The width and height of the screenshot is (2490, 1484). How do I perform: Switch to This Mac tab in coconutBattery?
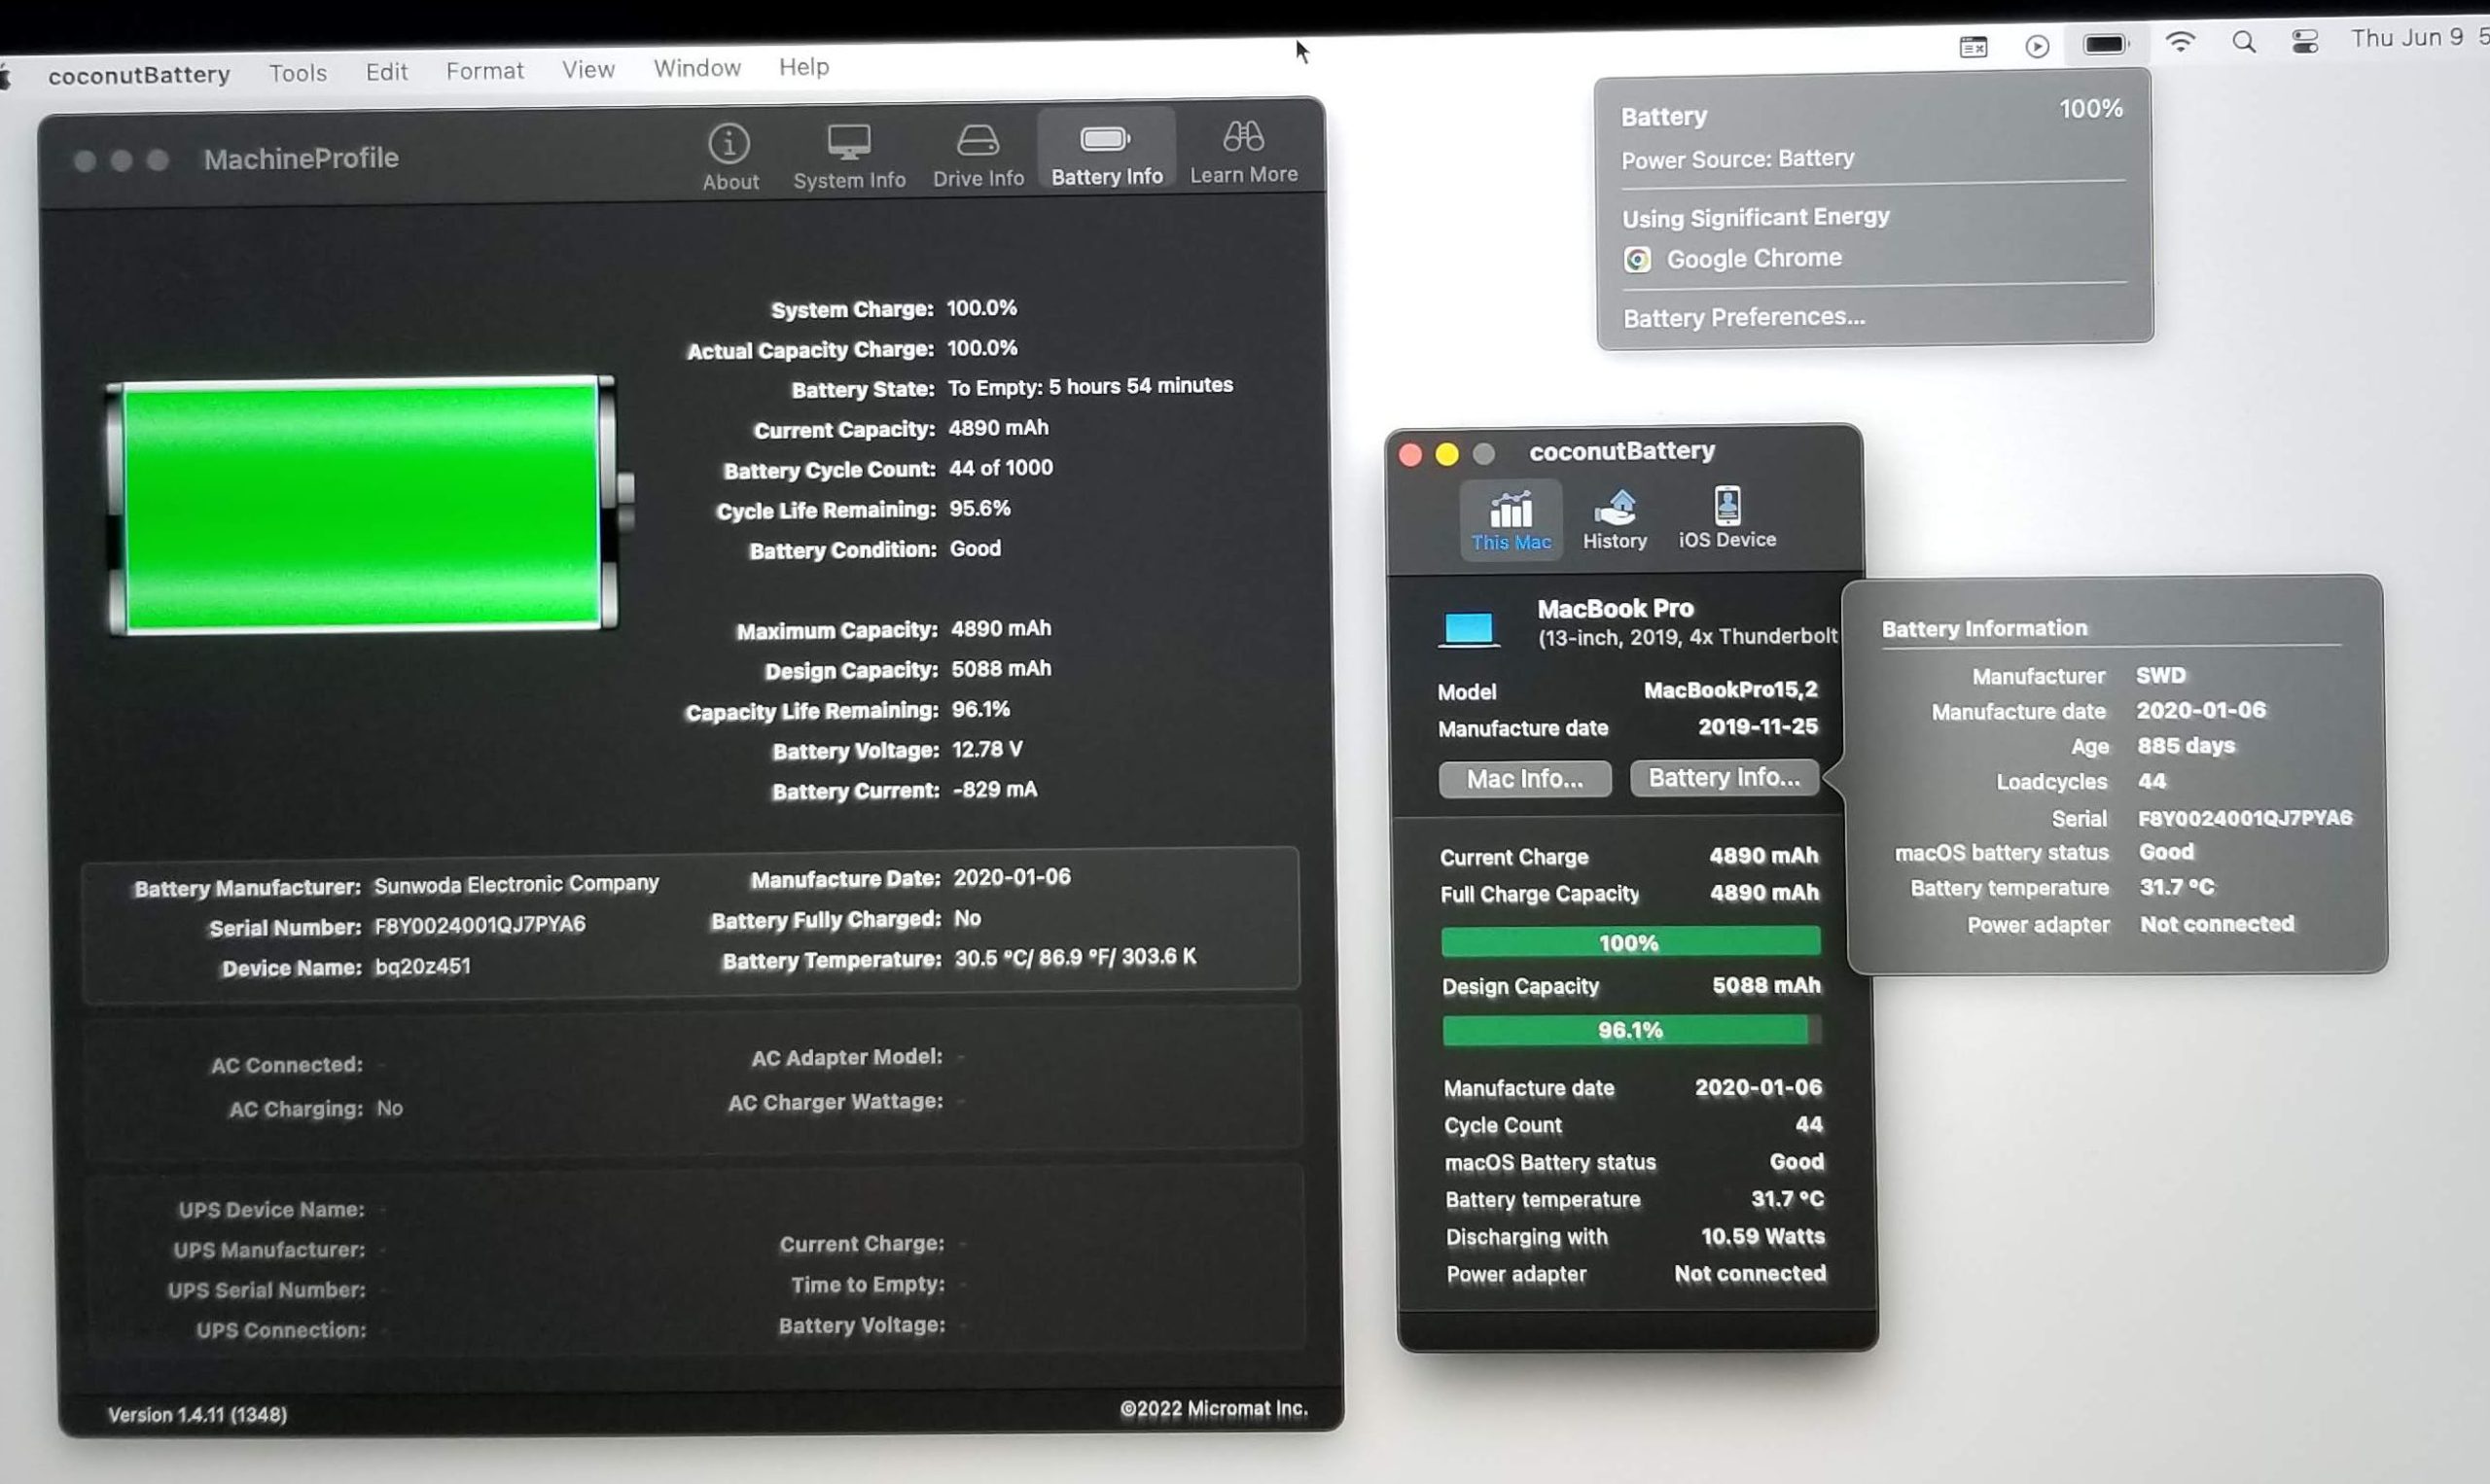click(1511, 520)
